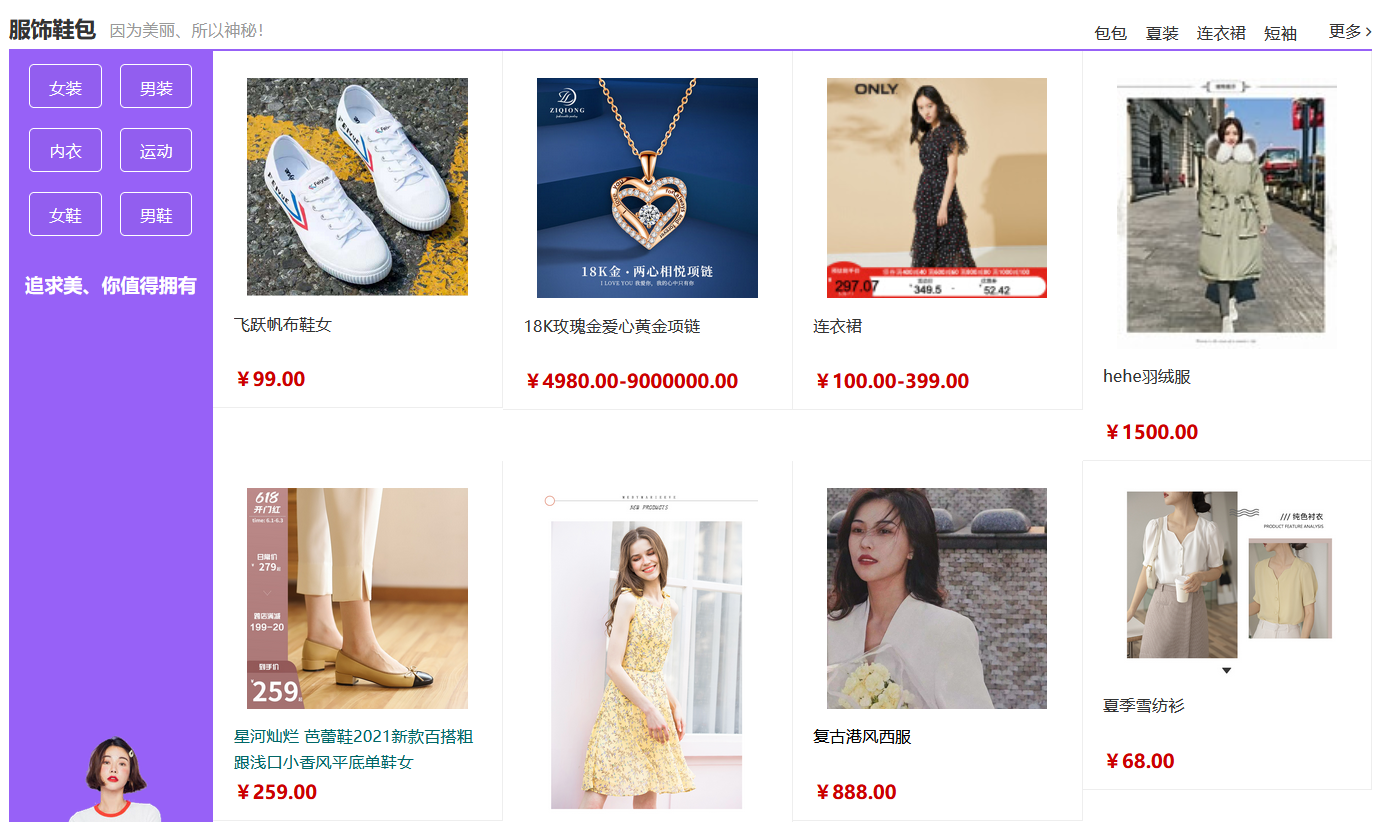Screen dimensions: 1379x822
Task: Open the 短袖 header link
Action: 1280,33
